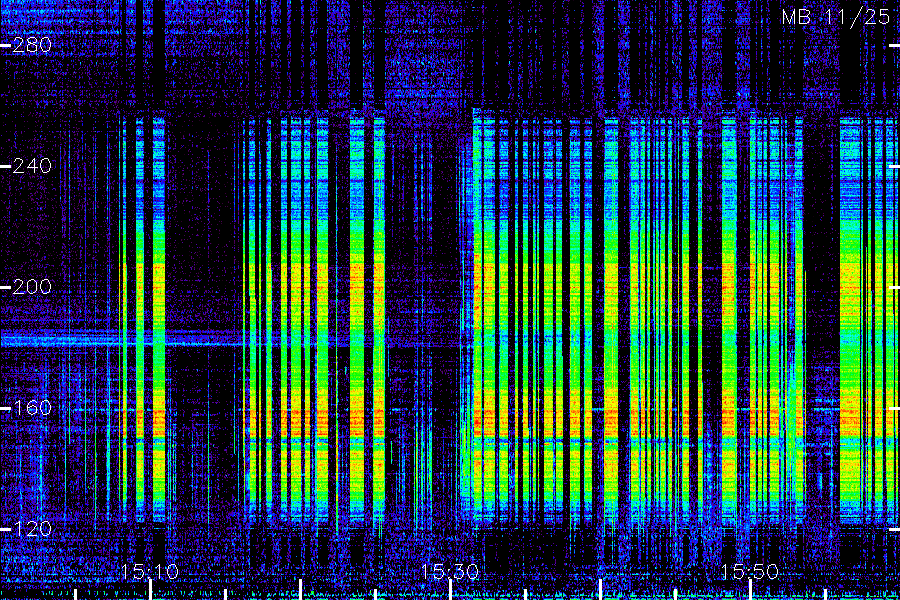This screenshot has height=600, width=900.
Task: Click the 15:50 time axis label
Action: pyautogui.click(x=750, y=572)
